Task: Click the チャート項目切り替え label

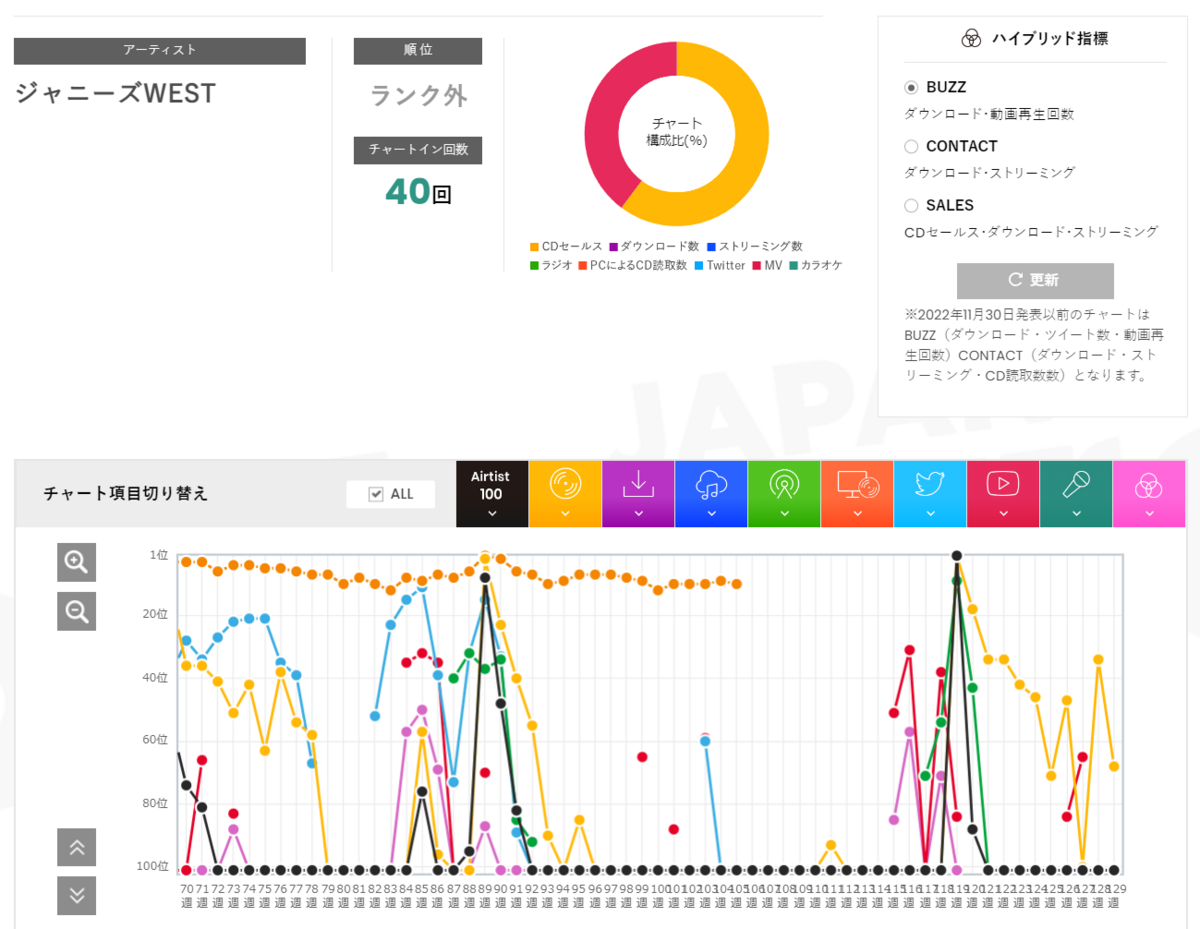Action: pos(126,494)
